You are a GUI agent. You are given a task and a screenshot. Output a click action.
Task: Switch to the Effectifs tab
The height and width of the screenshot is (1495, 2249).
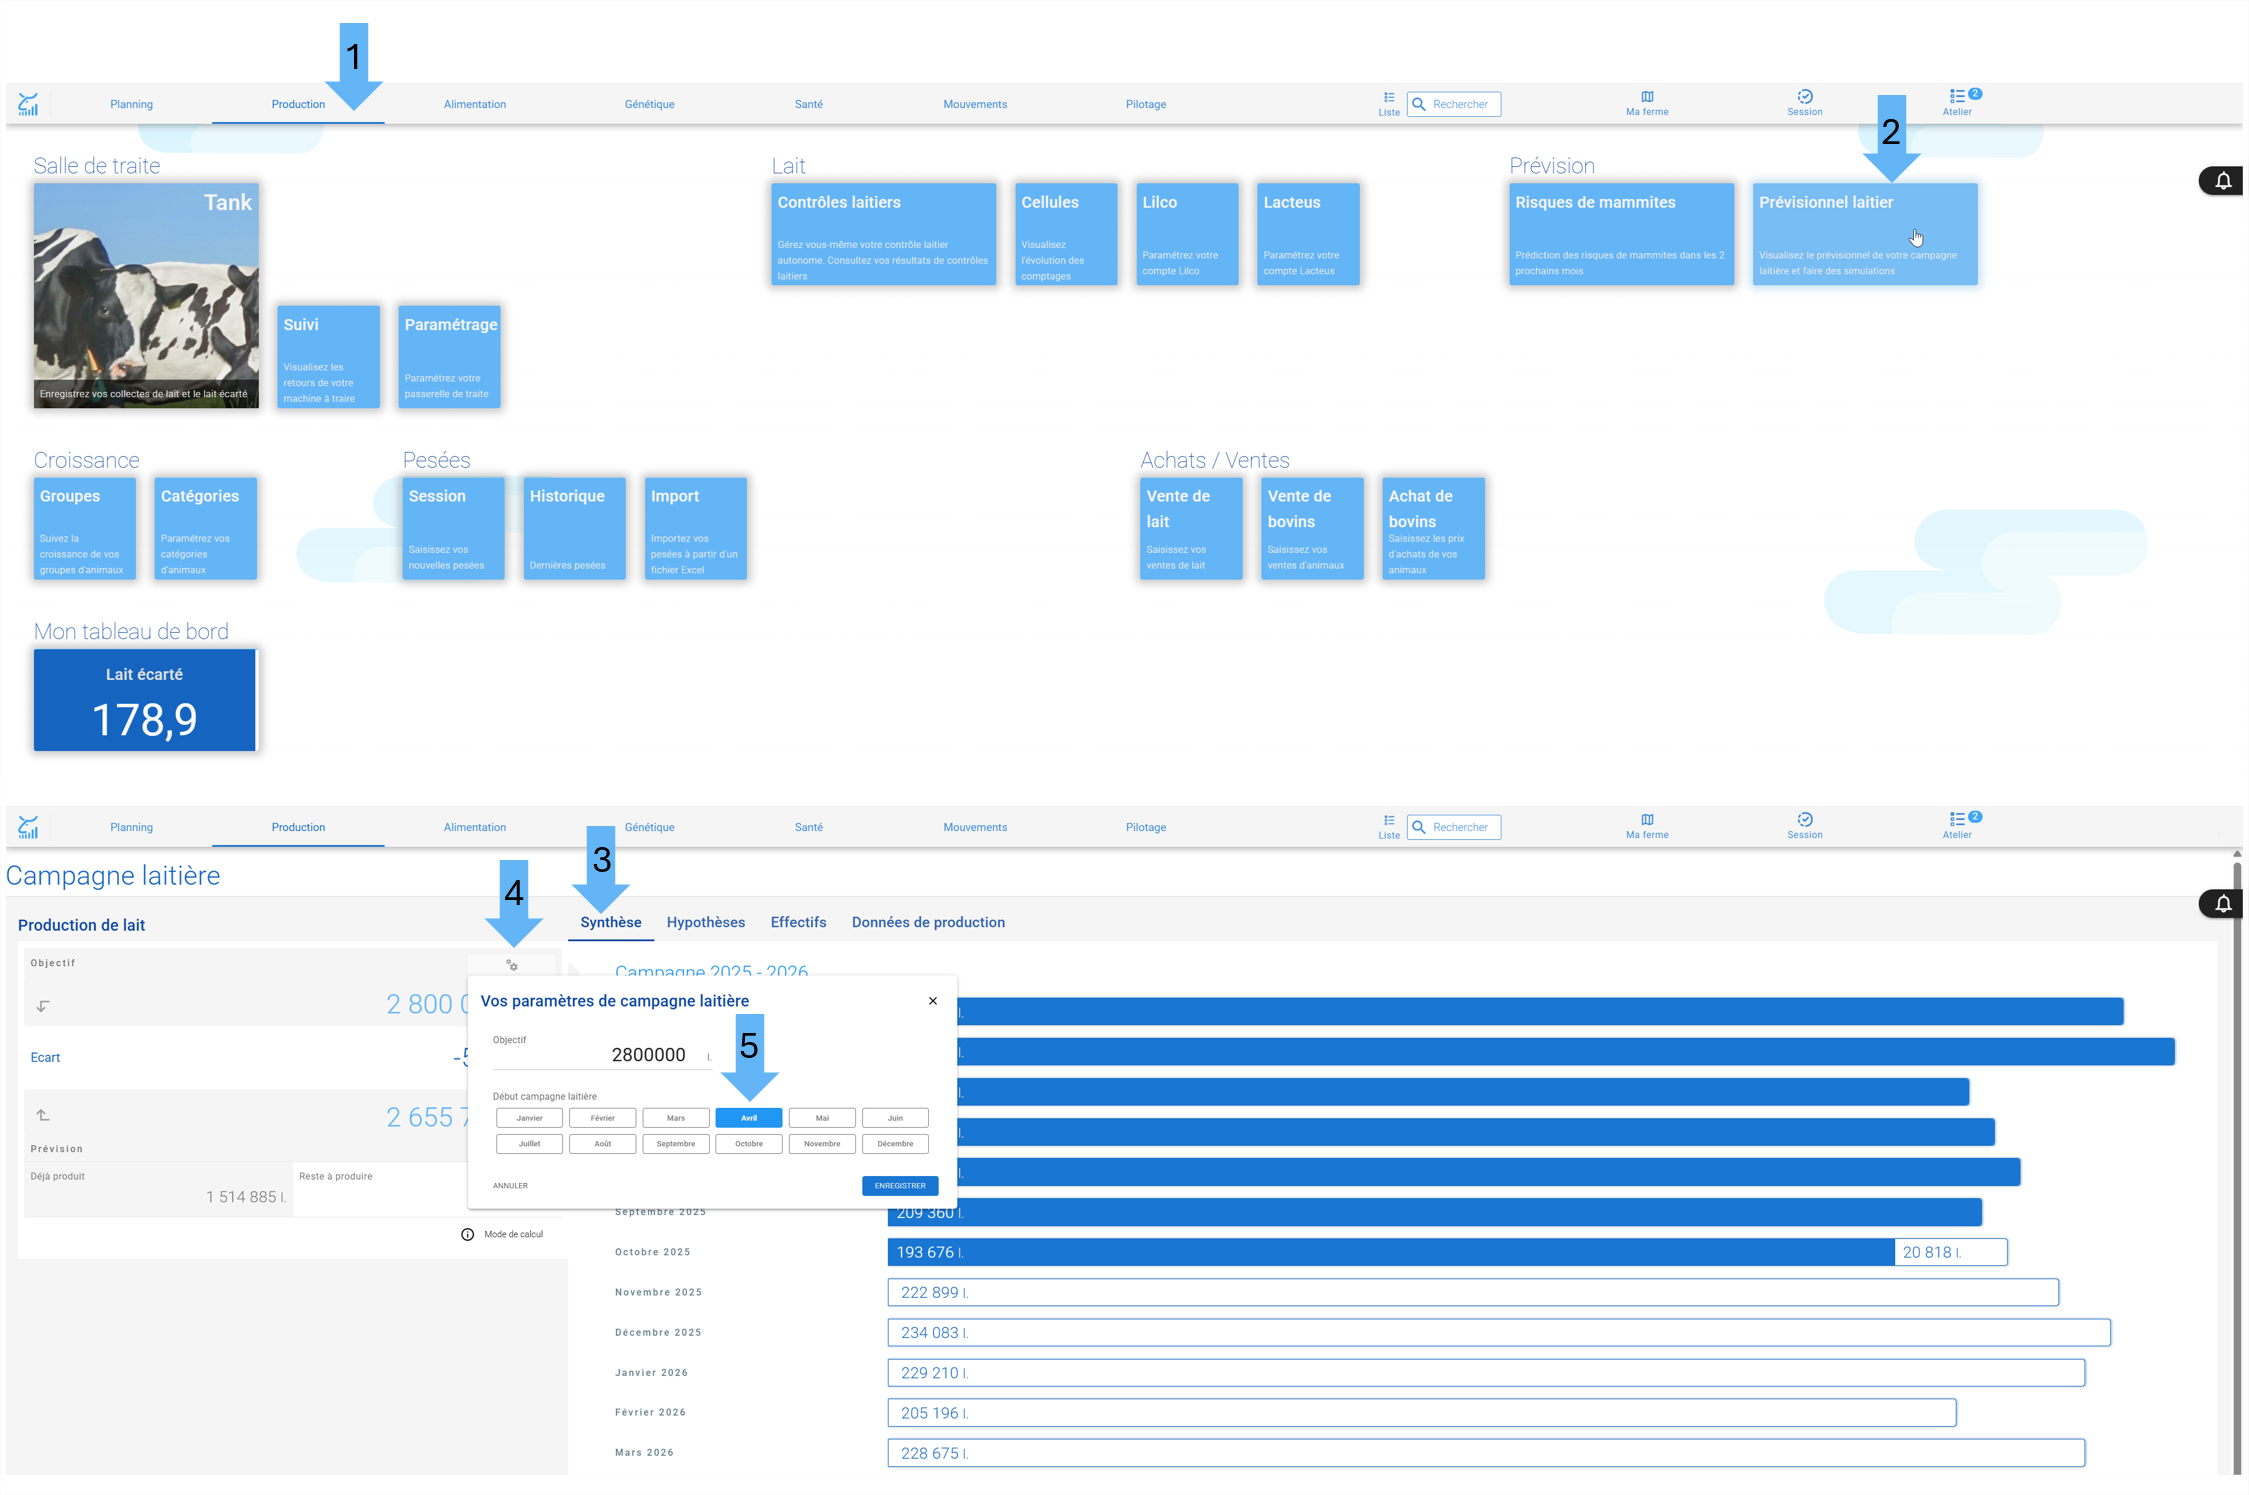pos(798,922)
